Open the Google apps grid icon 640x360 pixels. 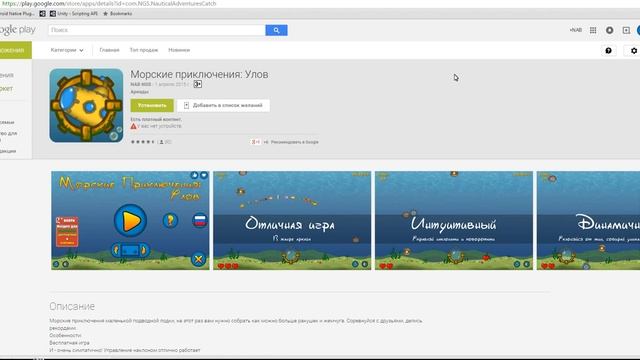[593, 30]
